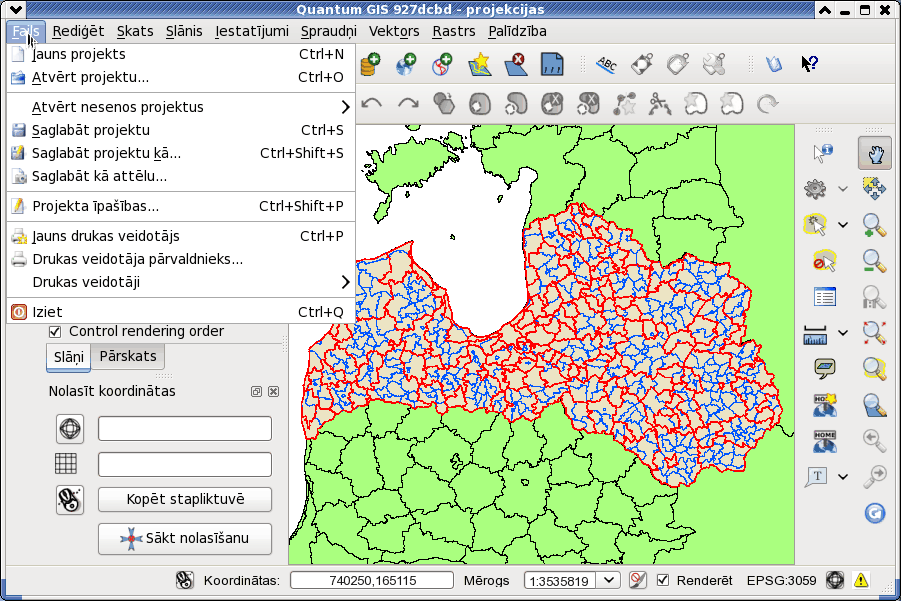Screen dimensions: 901x601
Task: Open dropdown arrow next to text annotation tool
Action: (843, 476)
